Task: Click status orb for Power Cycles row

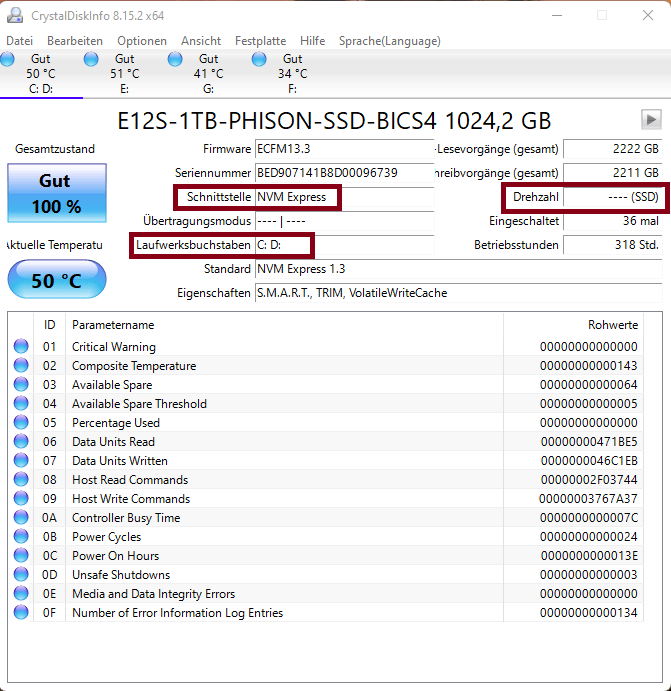Action: coord(21,536)
